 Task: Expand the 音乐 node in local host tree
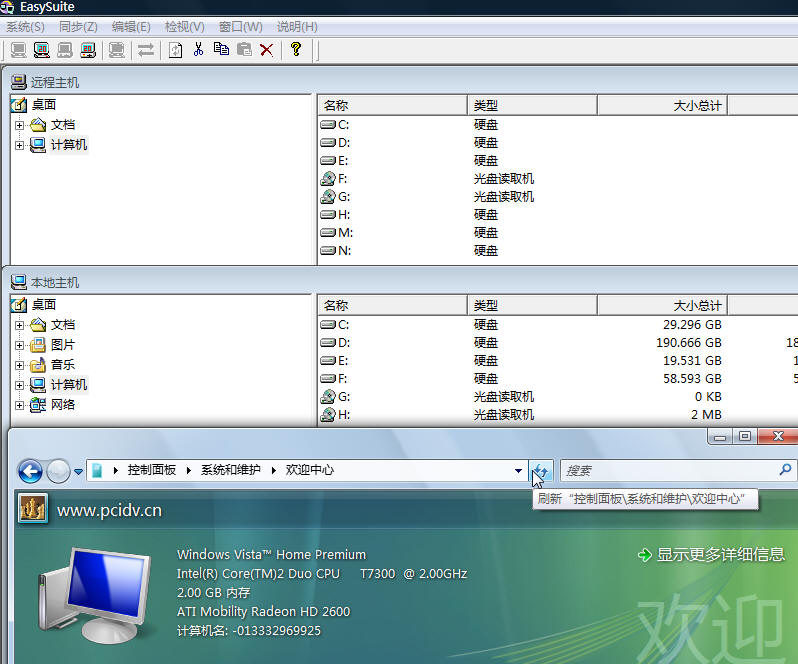tap(19, 365)
